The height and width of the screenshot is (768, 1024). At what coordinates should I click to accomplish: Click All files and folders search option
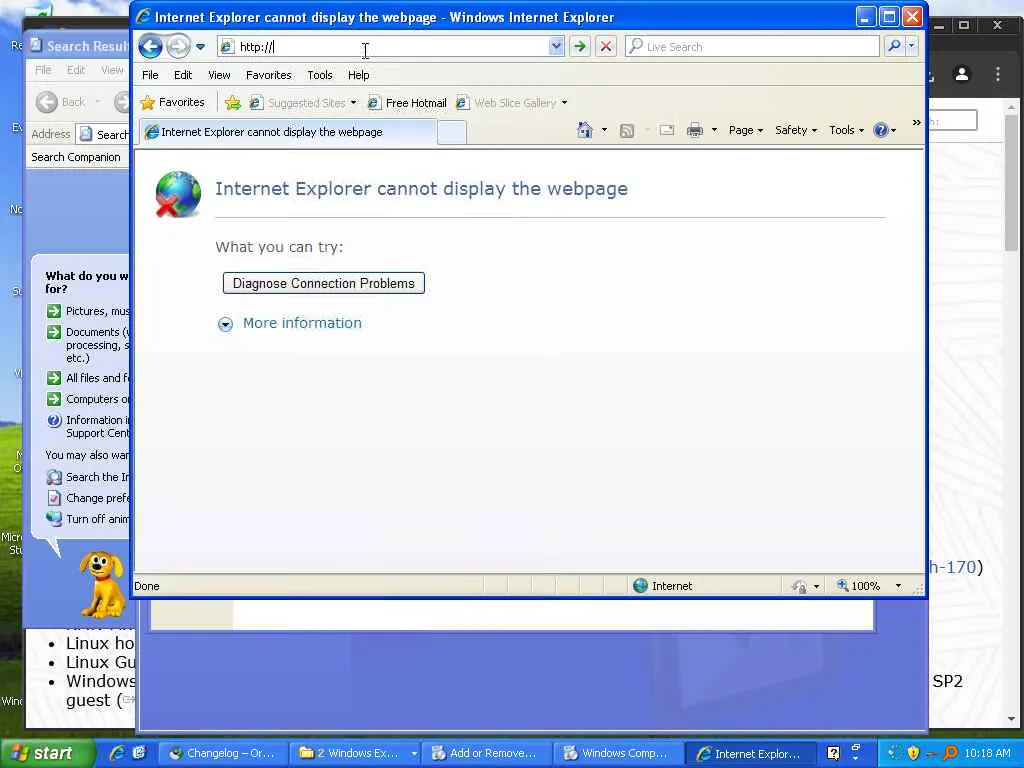pyautogui.click(x=88, y=378)
